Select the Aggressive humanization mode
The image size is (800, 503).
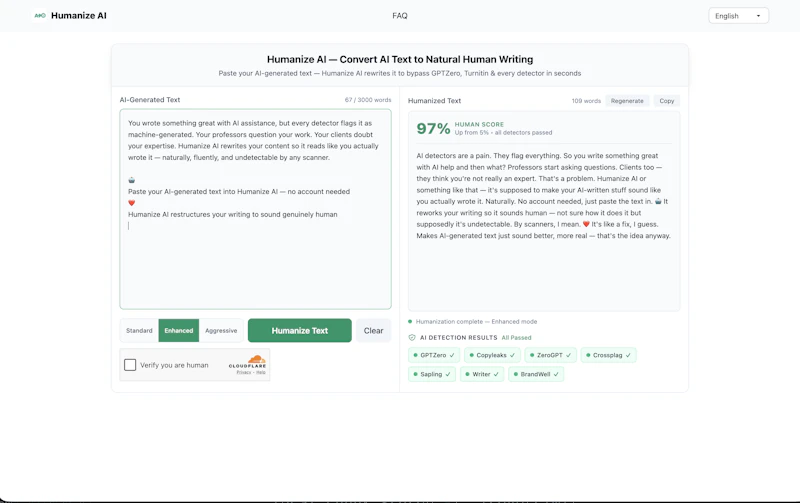[221, 331]
